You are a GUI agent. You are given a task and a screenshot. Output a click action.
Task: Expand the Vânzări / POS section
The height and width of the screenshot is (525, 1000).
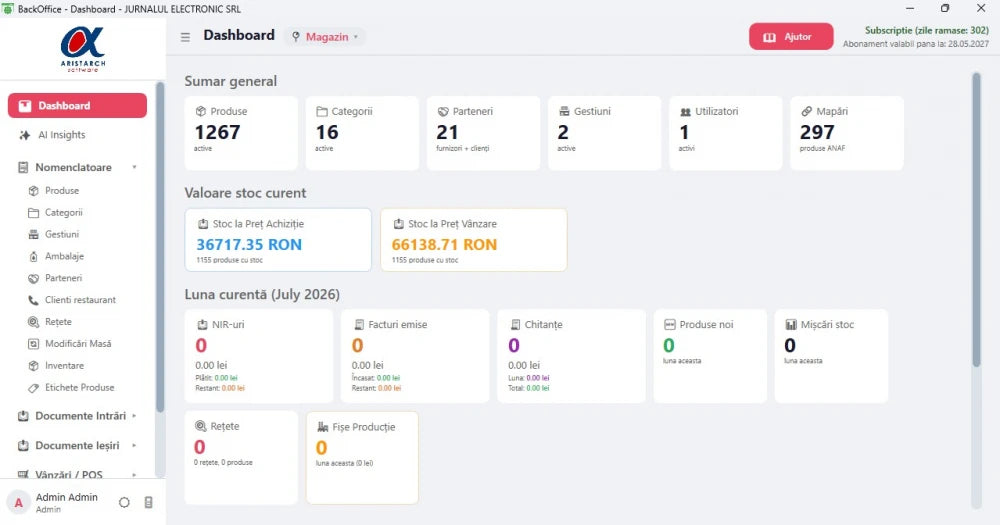tap(77, 474)
